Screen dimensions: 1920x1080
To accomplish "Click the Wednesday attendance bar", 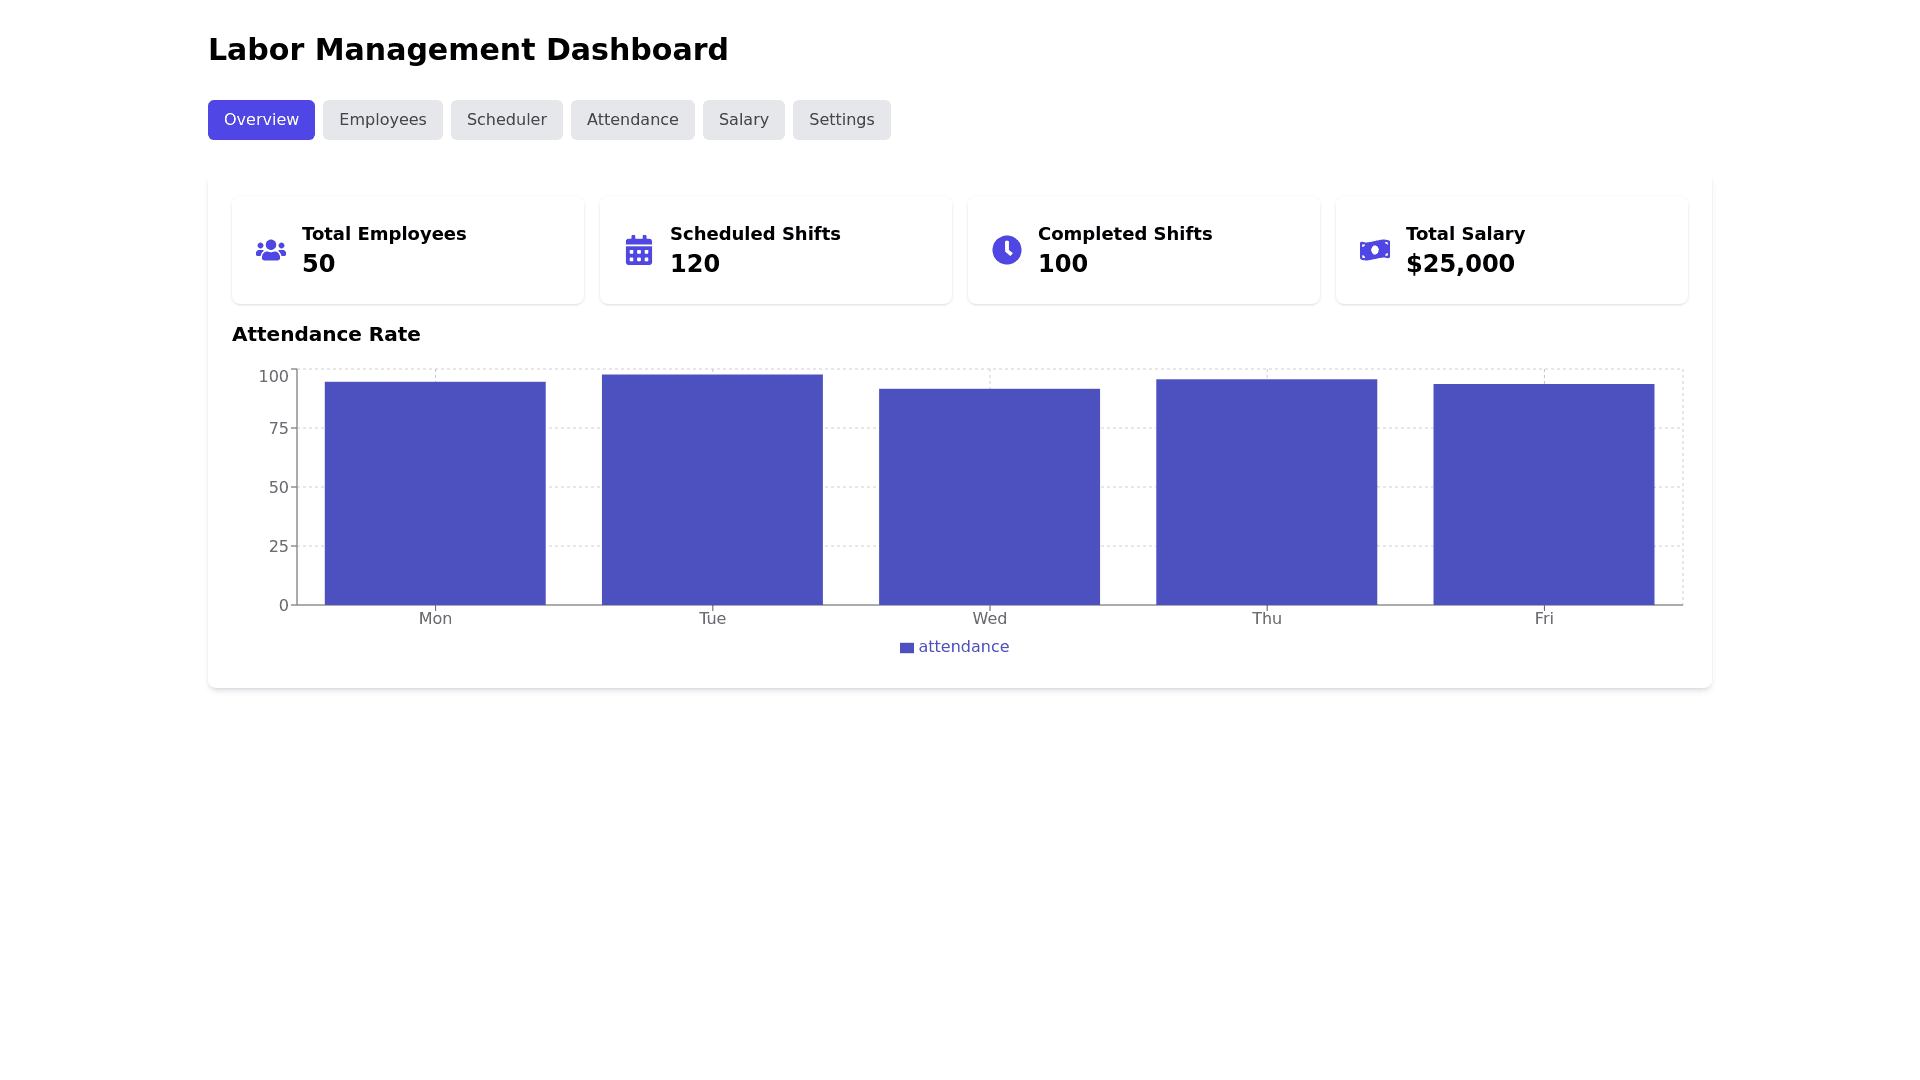I will pyautogui.click(x=989, y=497).
